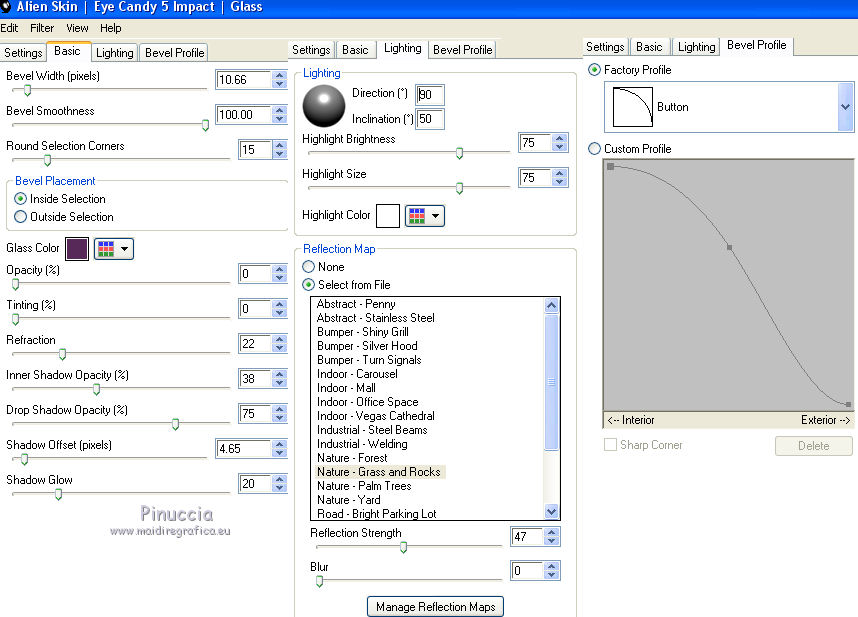858x617 pixels.
Task: Open the Factory Profile dropdown list
Action: point(845,107)
